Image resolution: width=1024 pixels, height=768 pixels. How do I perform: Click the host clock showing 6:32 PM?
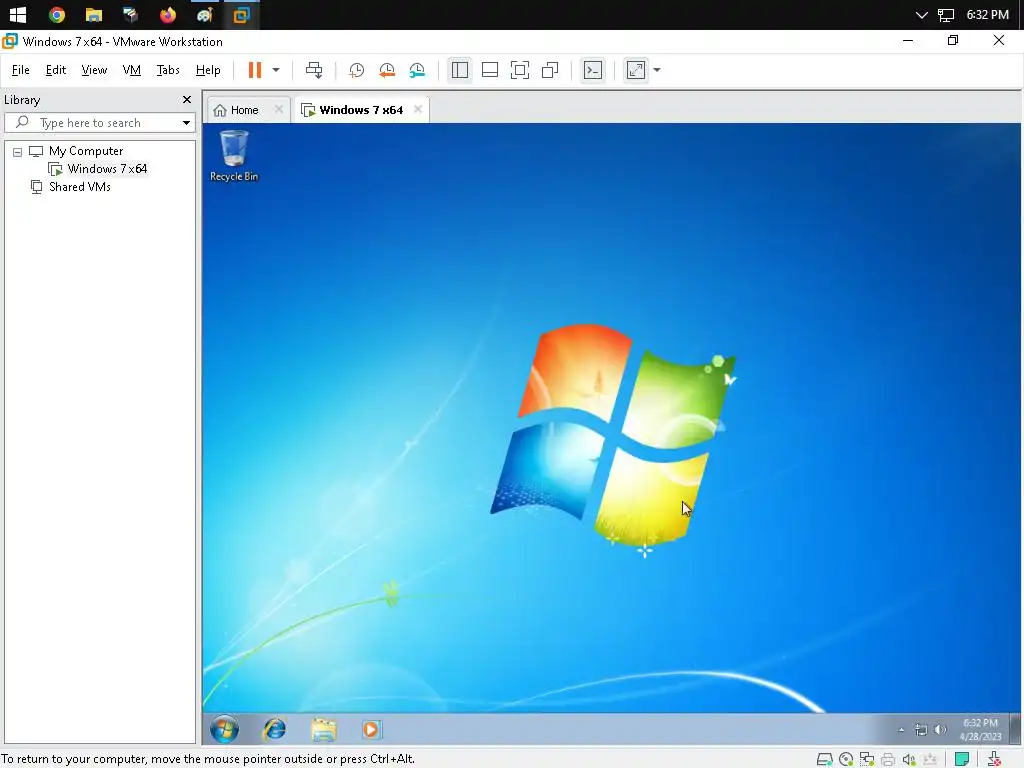pos(987,15)
